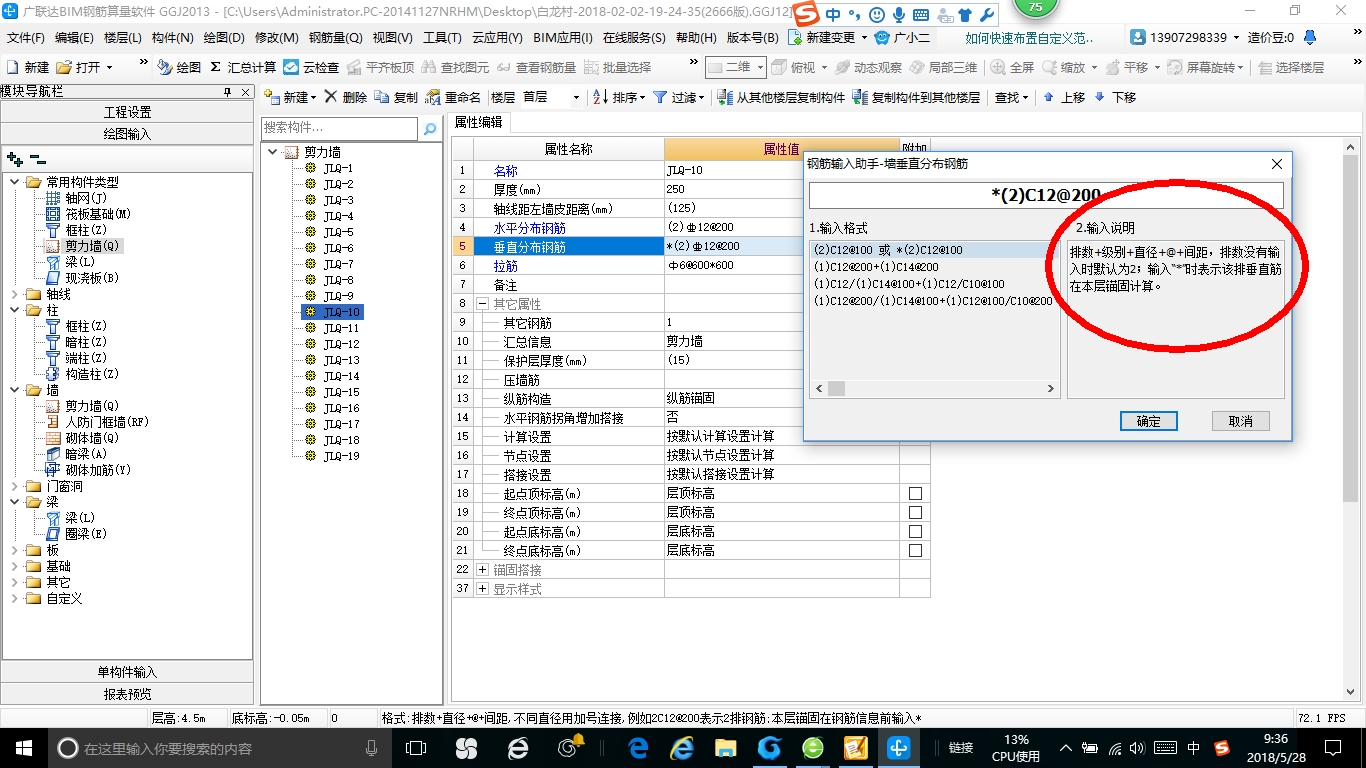Click the 搜索构件 search input field

point(339,128)
